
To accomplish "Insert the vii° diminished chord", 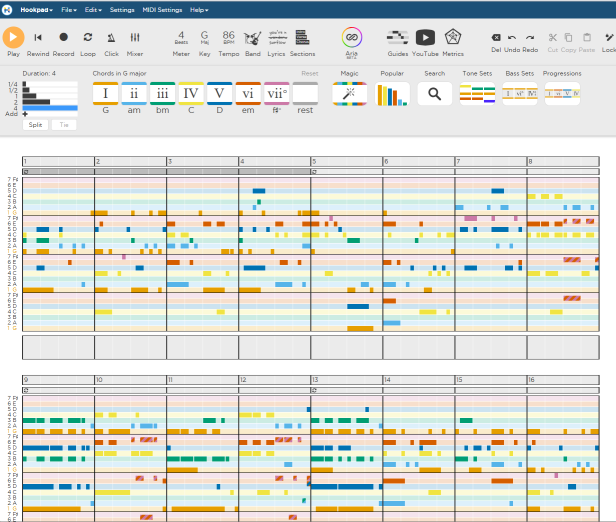I will point(277,93).
